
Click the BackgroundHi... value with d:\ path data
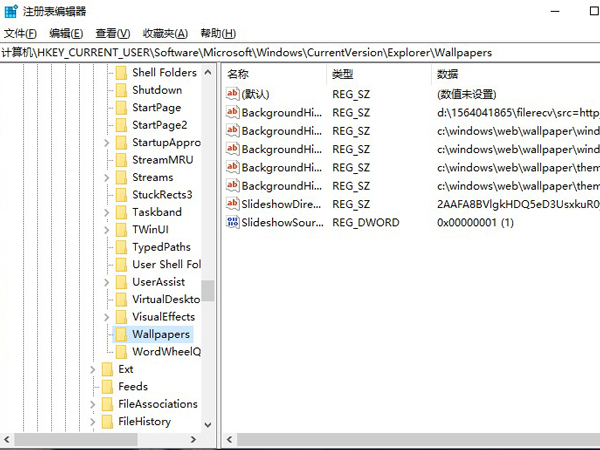[280, 112]
